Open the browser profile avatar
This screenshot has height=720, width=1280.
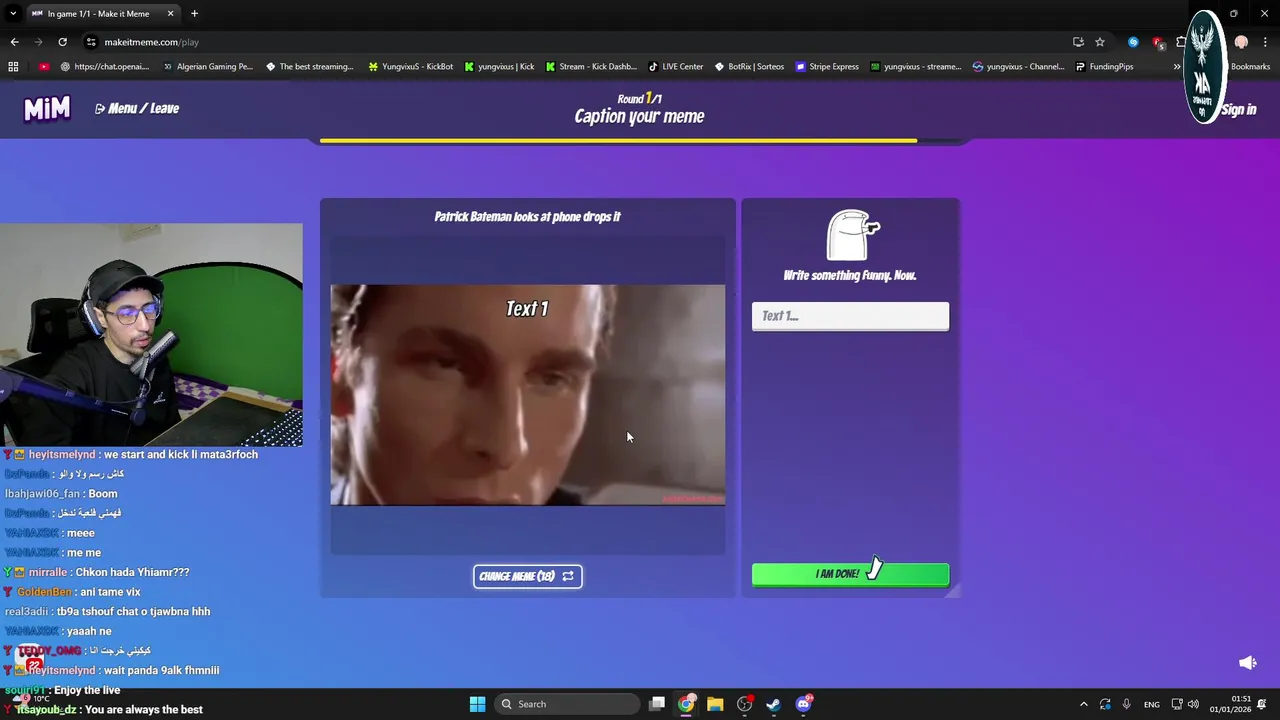[x=1241, y=42]
